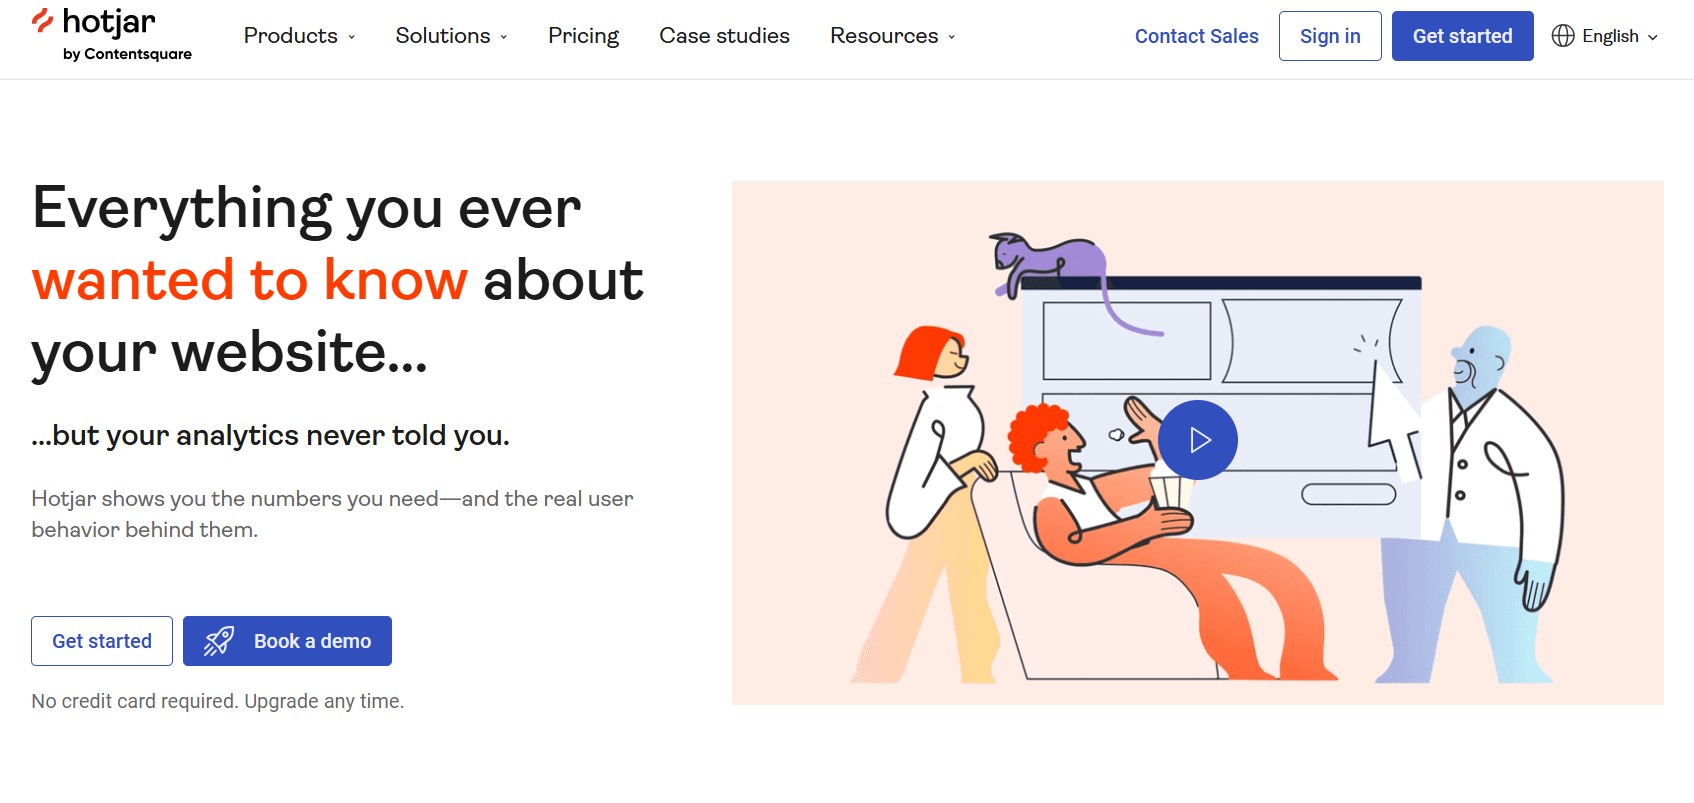Expand the Solutions menu chevron
The width and height of the screenshot is (1694, 803).
(504, 37)
